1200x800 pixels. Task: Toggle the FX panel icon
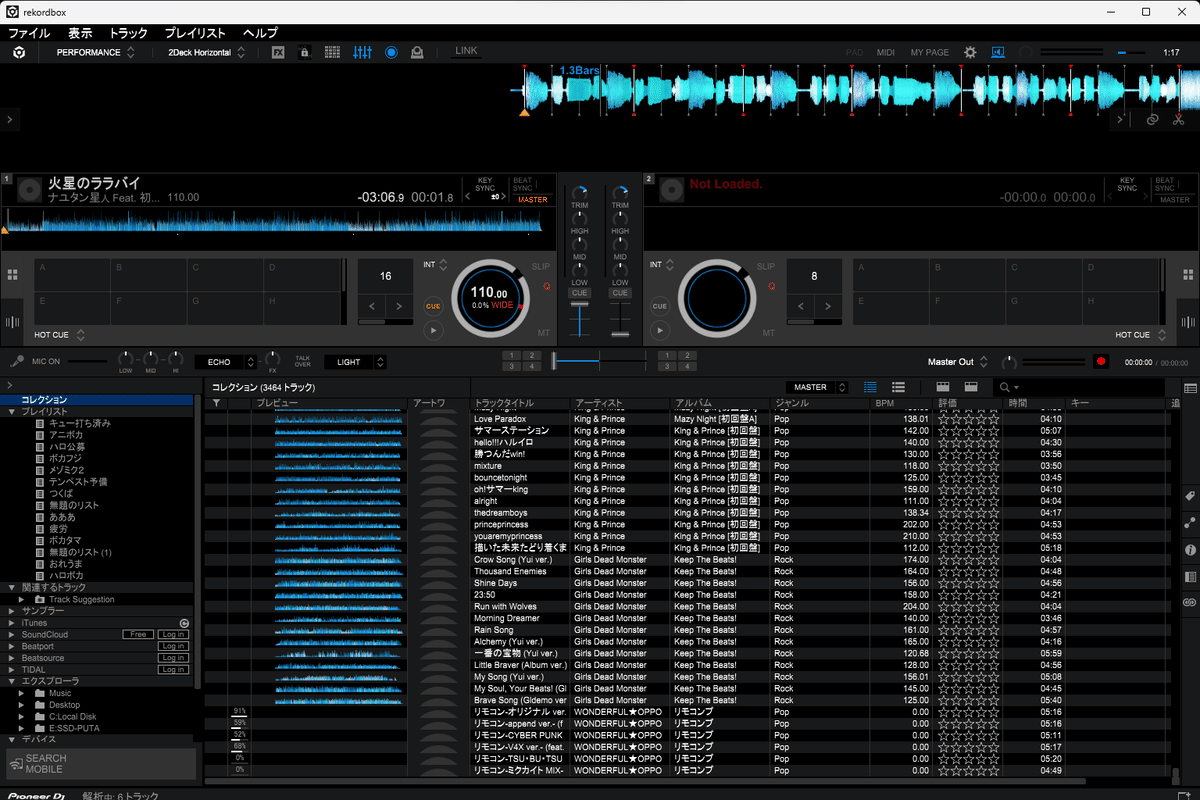[x=279, y=52]
